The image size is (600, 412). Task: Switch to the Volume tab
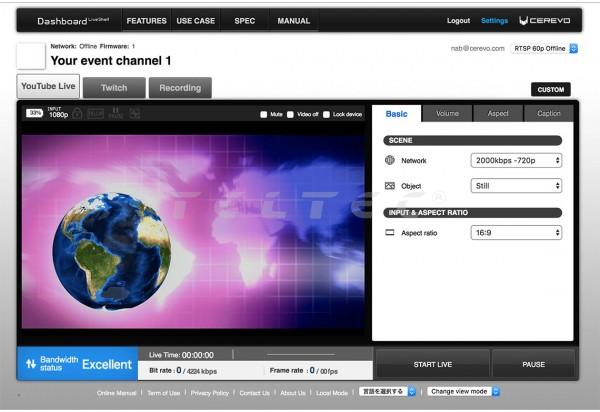[447, 113]
